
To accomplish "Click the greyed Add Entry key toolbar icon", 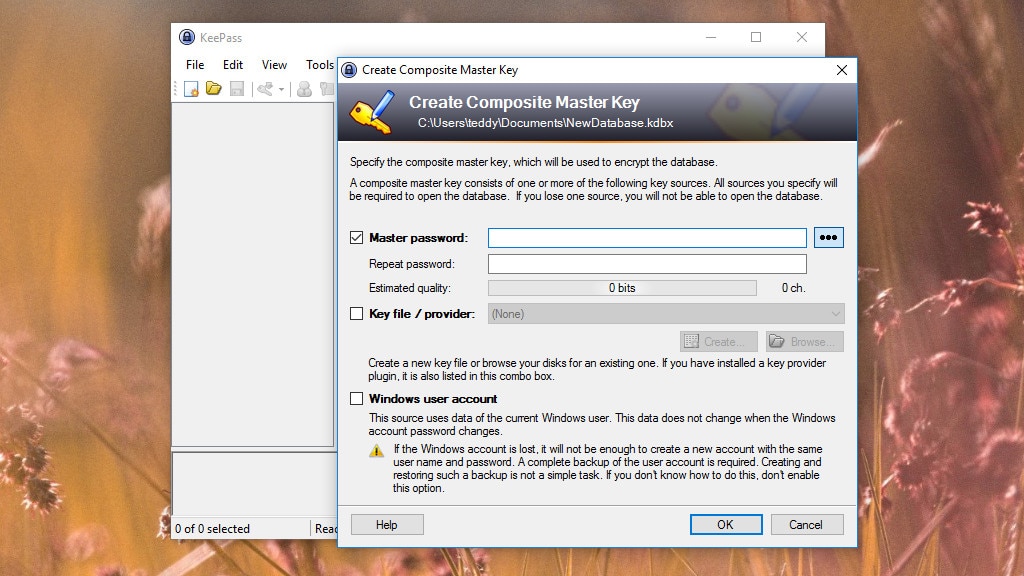I will coord(264,89).
